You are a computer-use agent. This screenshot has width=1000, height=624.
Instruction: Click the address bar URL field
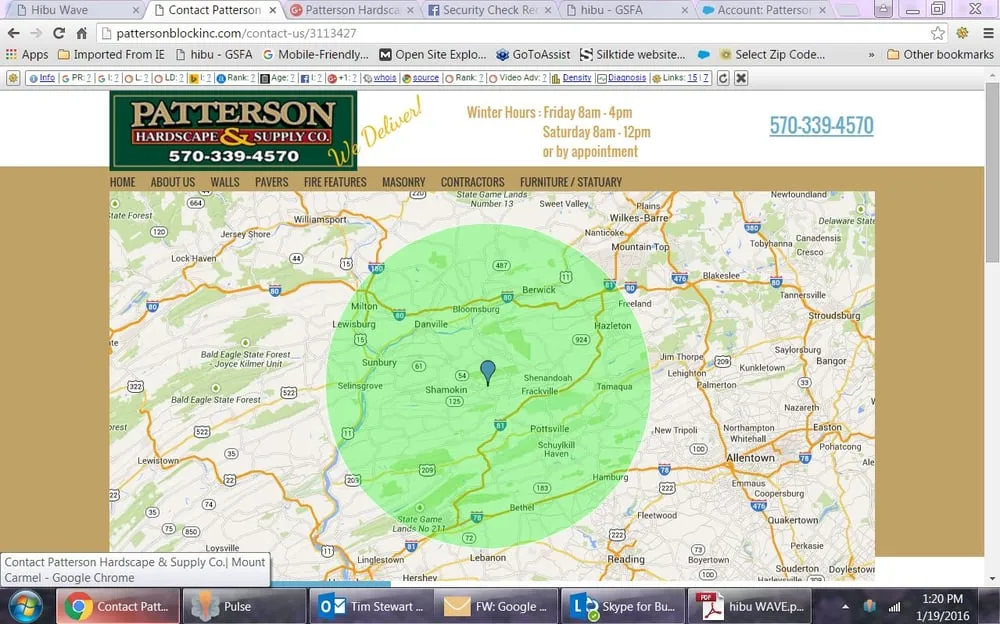click(x=500, y=33)
